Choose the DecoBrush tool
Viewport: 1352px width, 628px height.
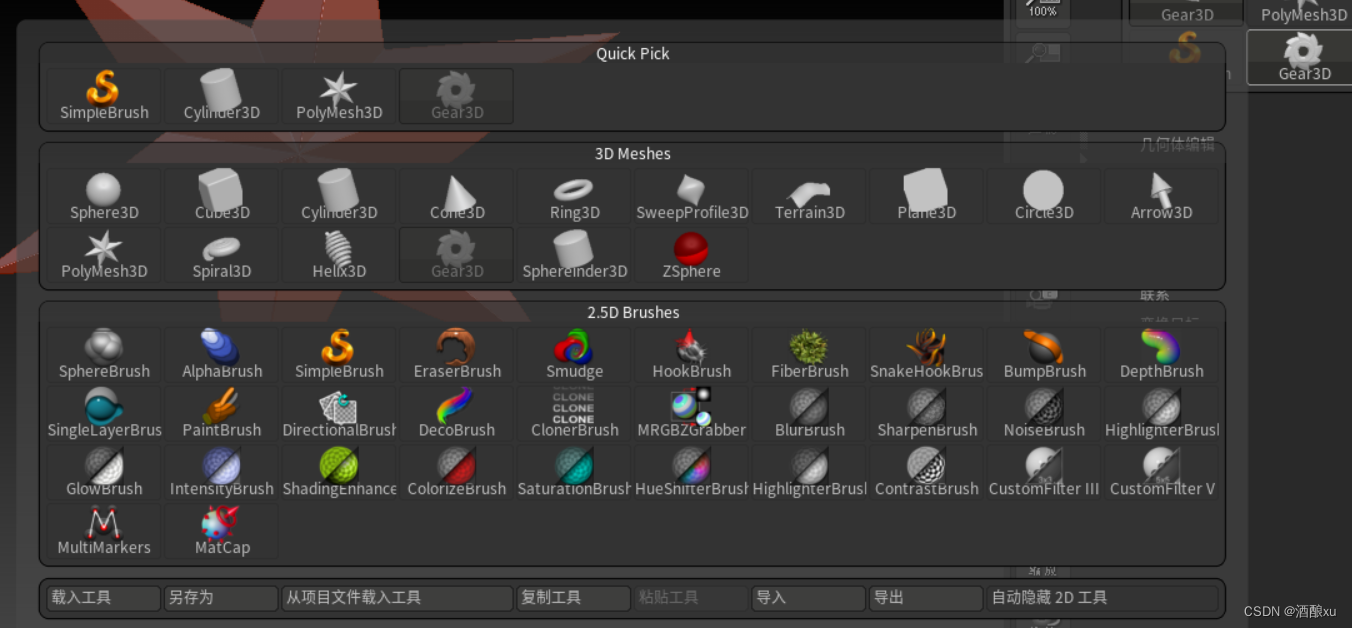[456, 415]
